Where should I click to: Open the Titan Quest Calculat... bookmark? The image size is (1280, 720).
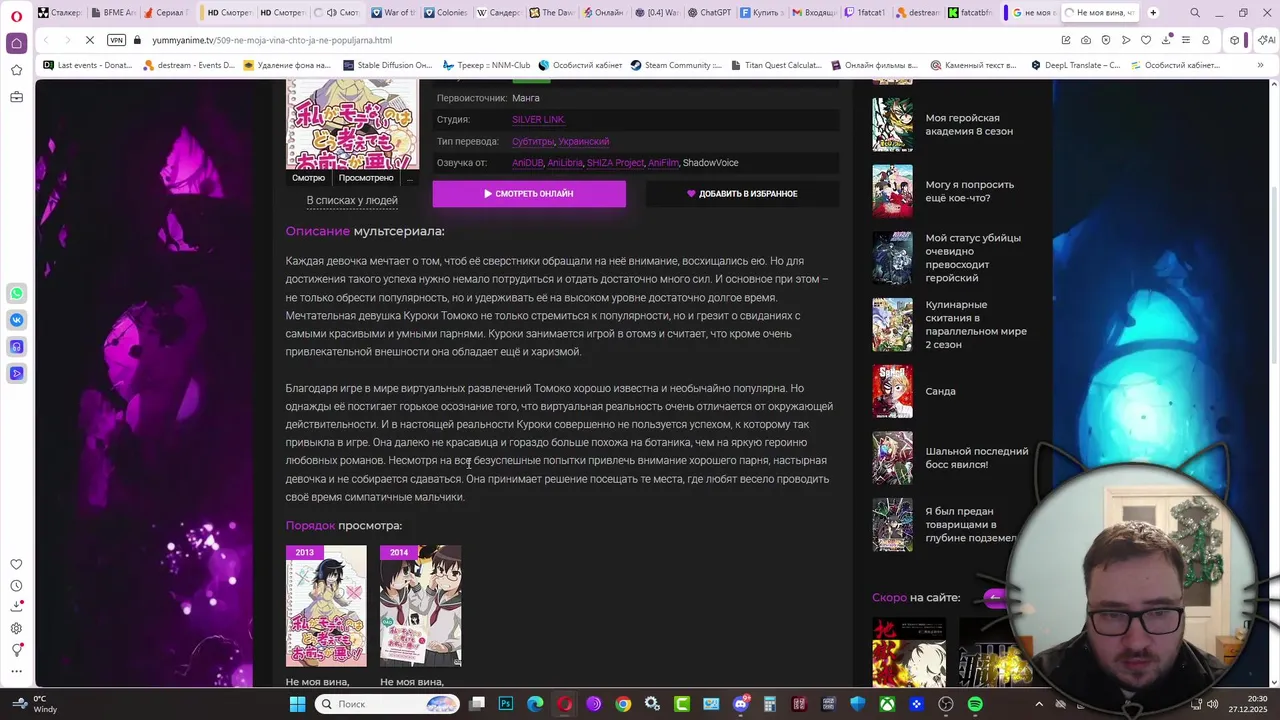tap(775, 65)
